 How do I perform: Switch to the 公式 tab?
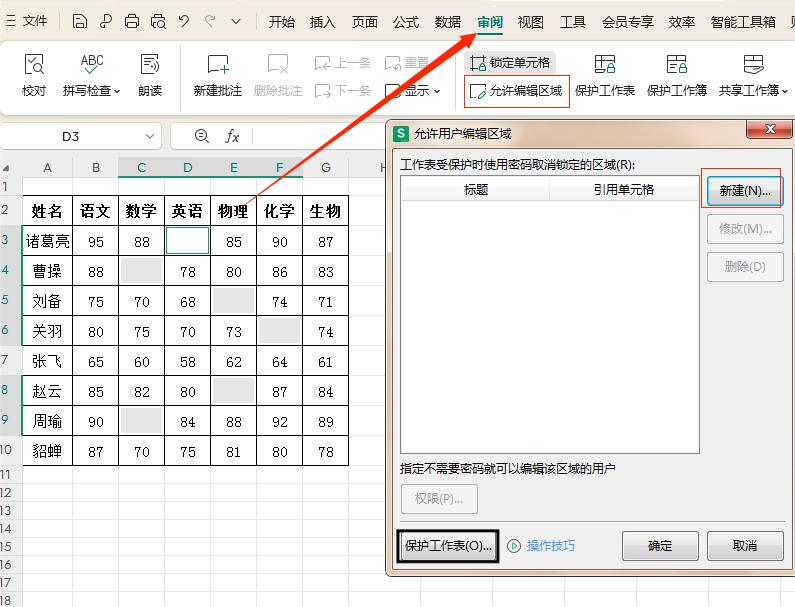406,22
